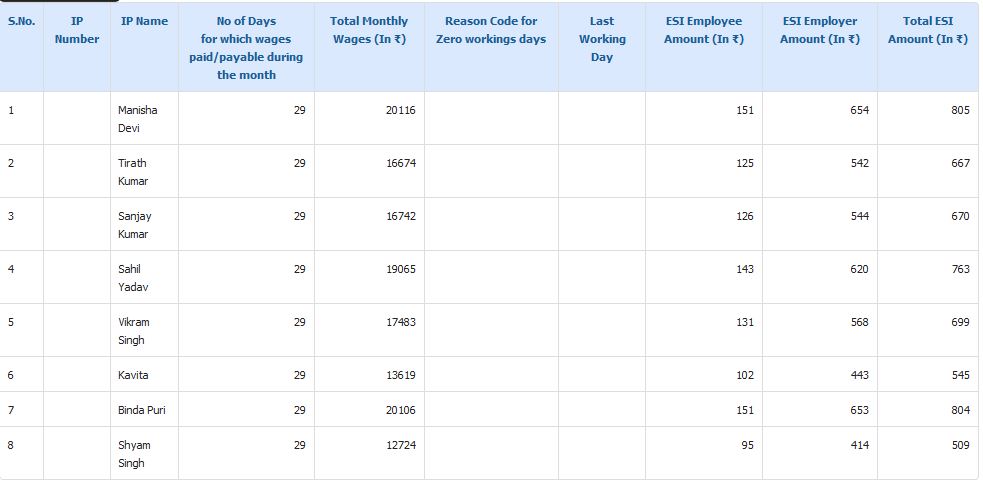Image resolution: width=983 pixels, height=480 pixels.
Task: Click the ESI Employee Amount column header
Action: (703, 30)
